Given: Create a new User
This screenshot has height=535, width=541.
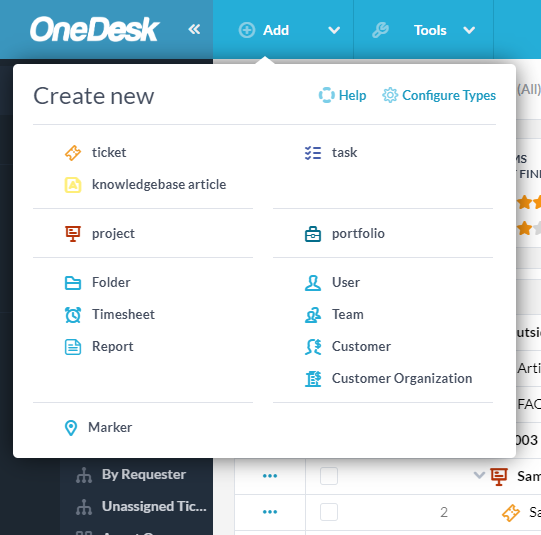Looking at the screenshot, I should (346, 283).
